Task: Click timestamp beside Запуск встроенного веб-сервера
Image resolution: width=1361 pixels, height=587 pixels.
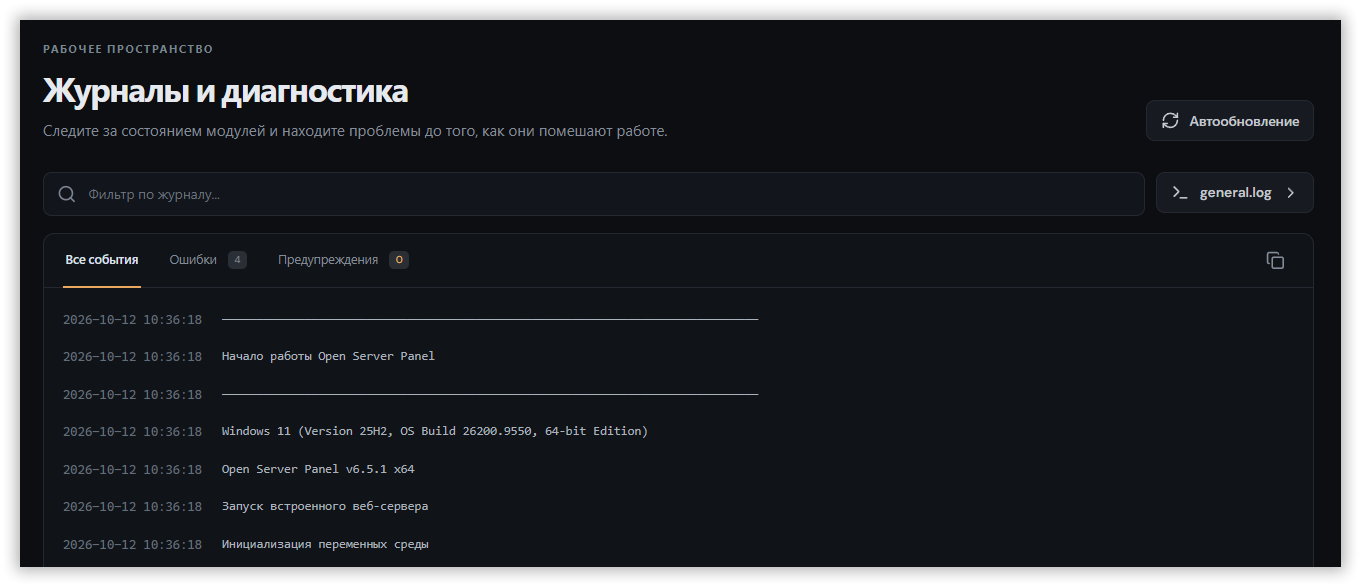Action: [132, 506]
